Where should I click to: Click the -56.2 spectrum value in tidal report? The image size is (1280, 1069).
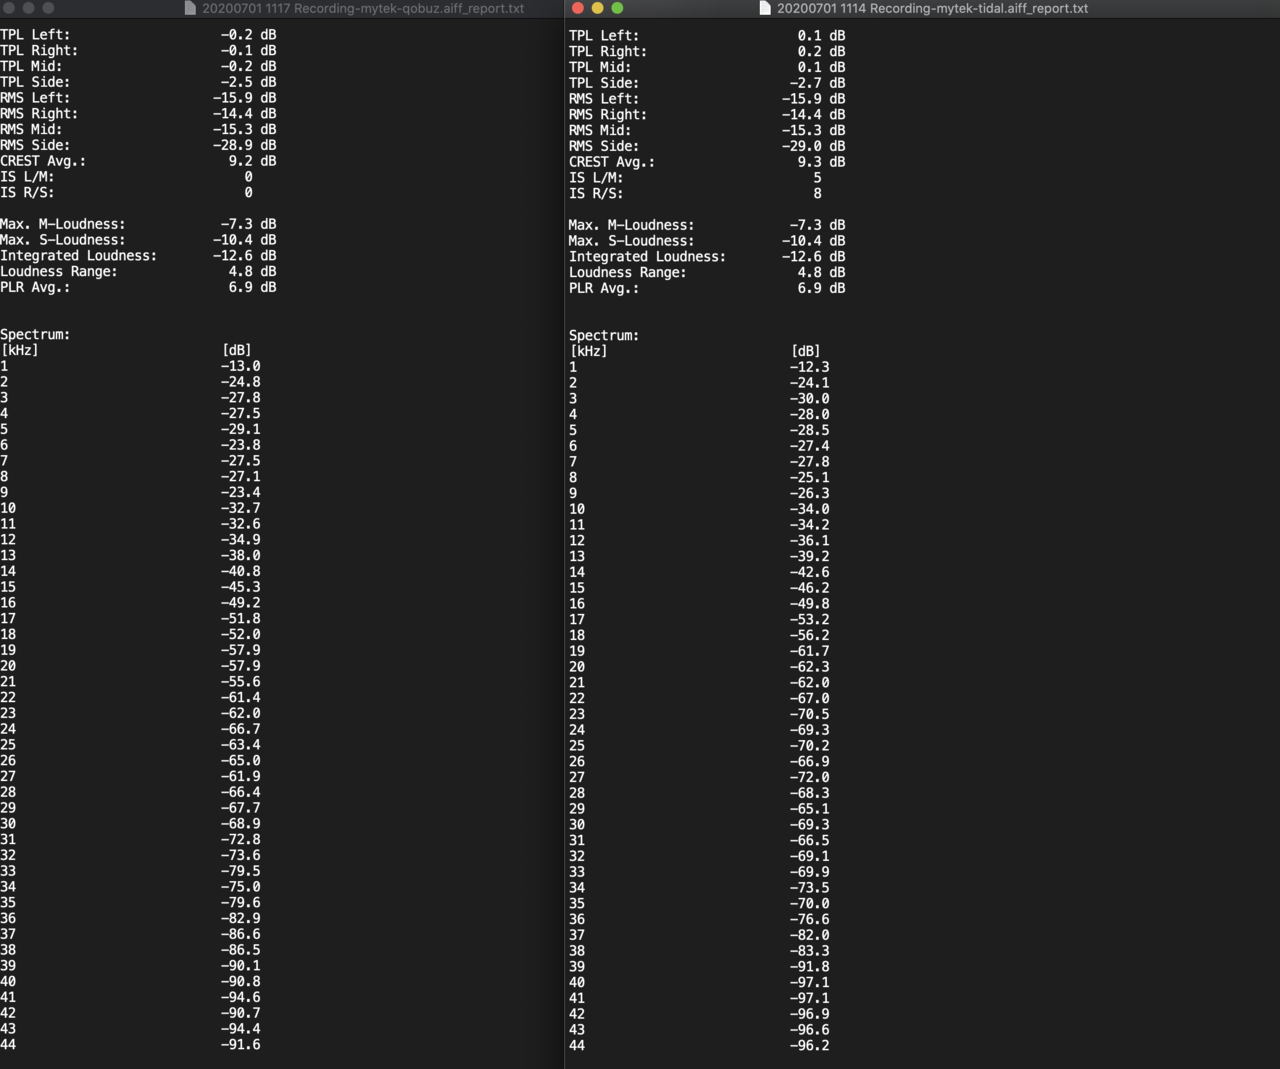coord(809,636)
